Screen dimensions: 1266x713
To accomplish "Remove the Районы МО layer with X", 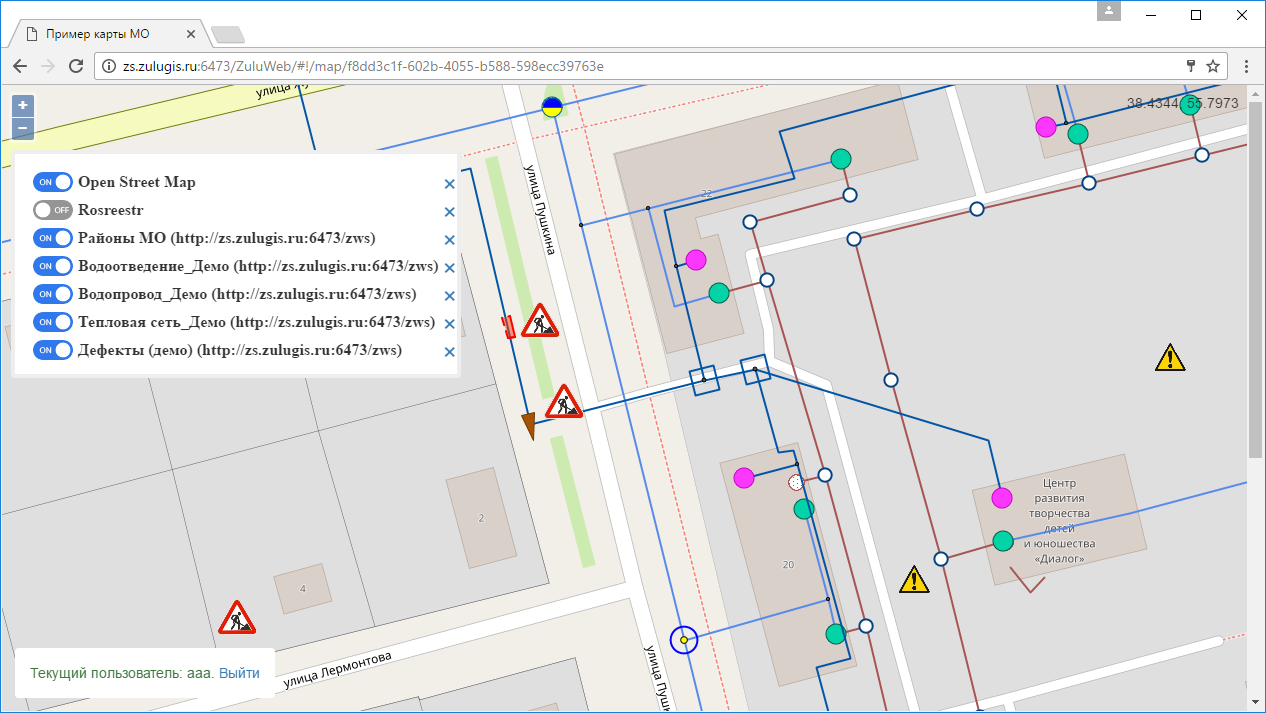I will click(x=449, y=240).
